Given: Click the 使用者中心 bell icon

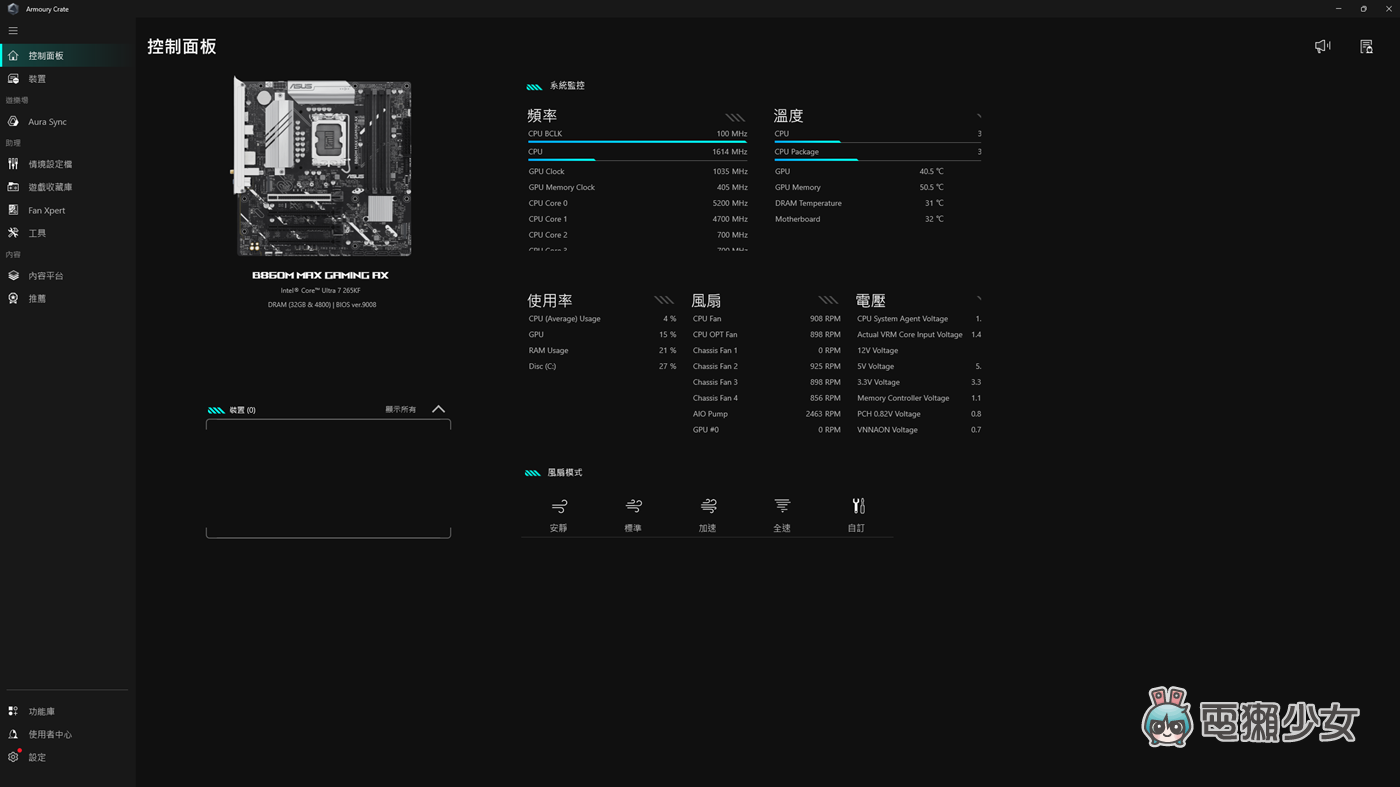Looking at the screenshot, I should 13,735.
